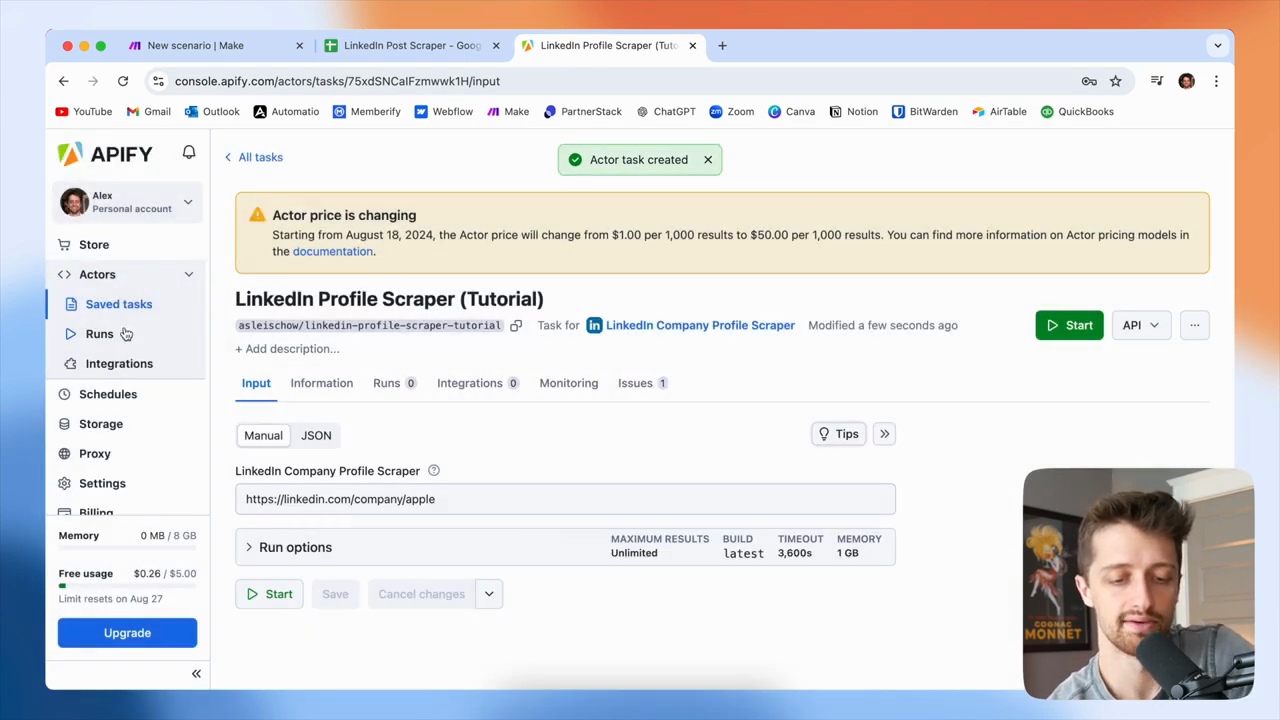Click the Upgrade button
Image resolution: width=1280 pixels, height=720 pixels.
[127, 633]
